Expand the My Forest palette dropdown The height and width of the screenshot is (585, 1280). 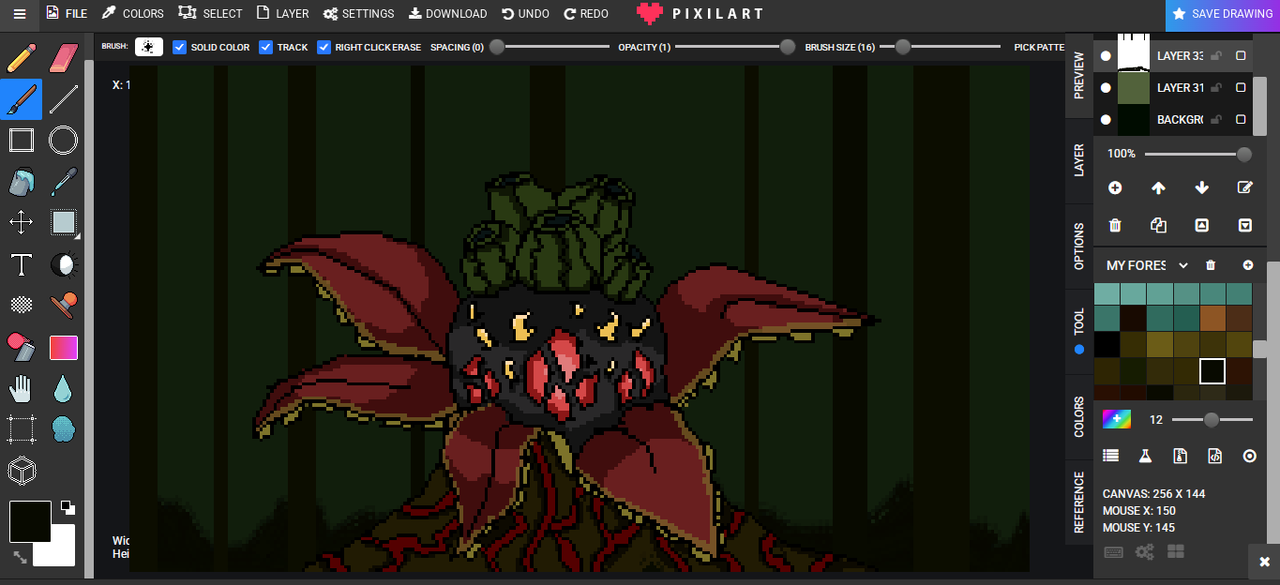pos(1183,265)
